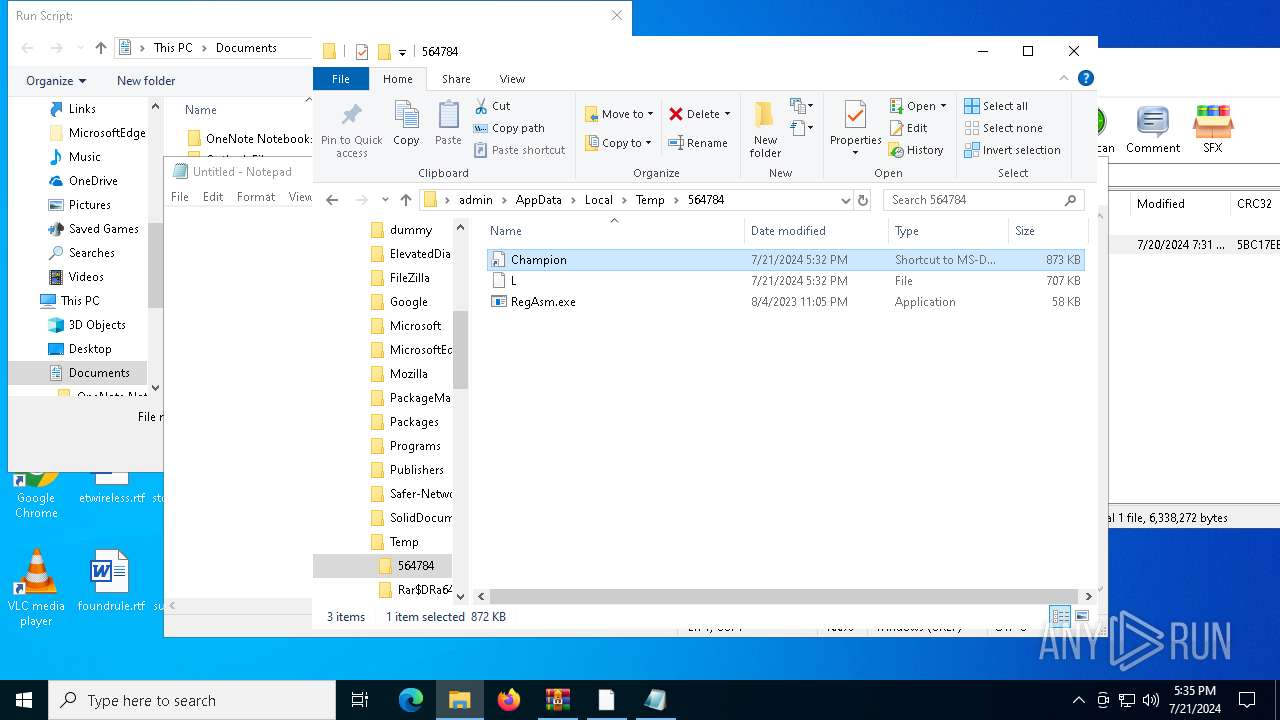Click Select none
This screenshot has height=720, width=1280.
[x=1003, y=128]
